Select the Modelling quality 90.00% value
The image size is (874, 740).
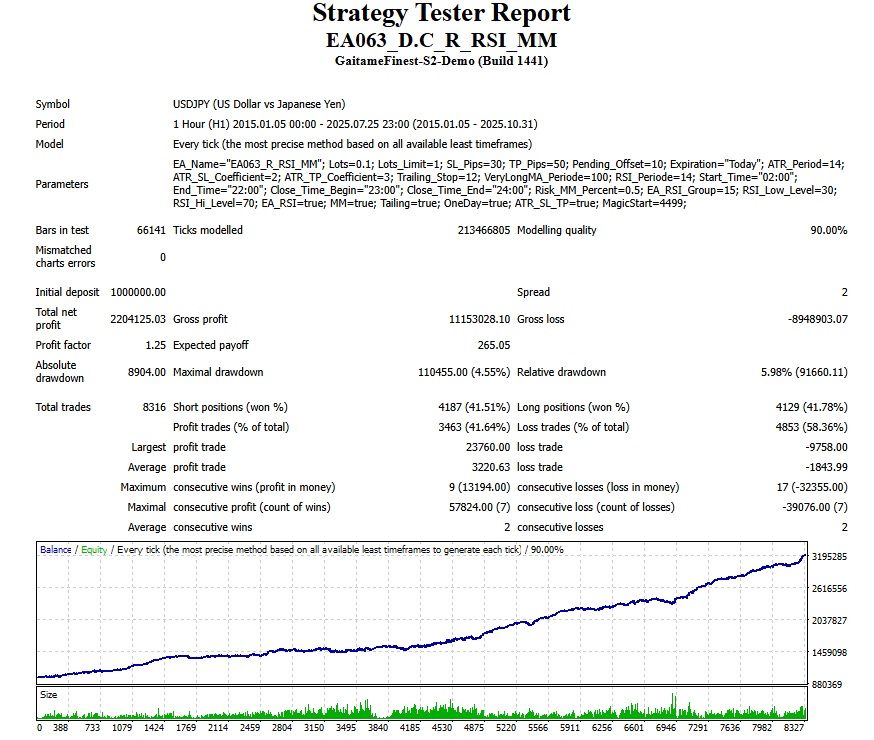point(828,230)
